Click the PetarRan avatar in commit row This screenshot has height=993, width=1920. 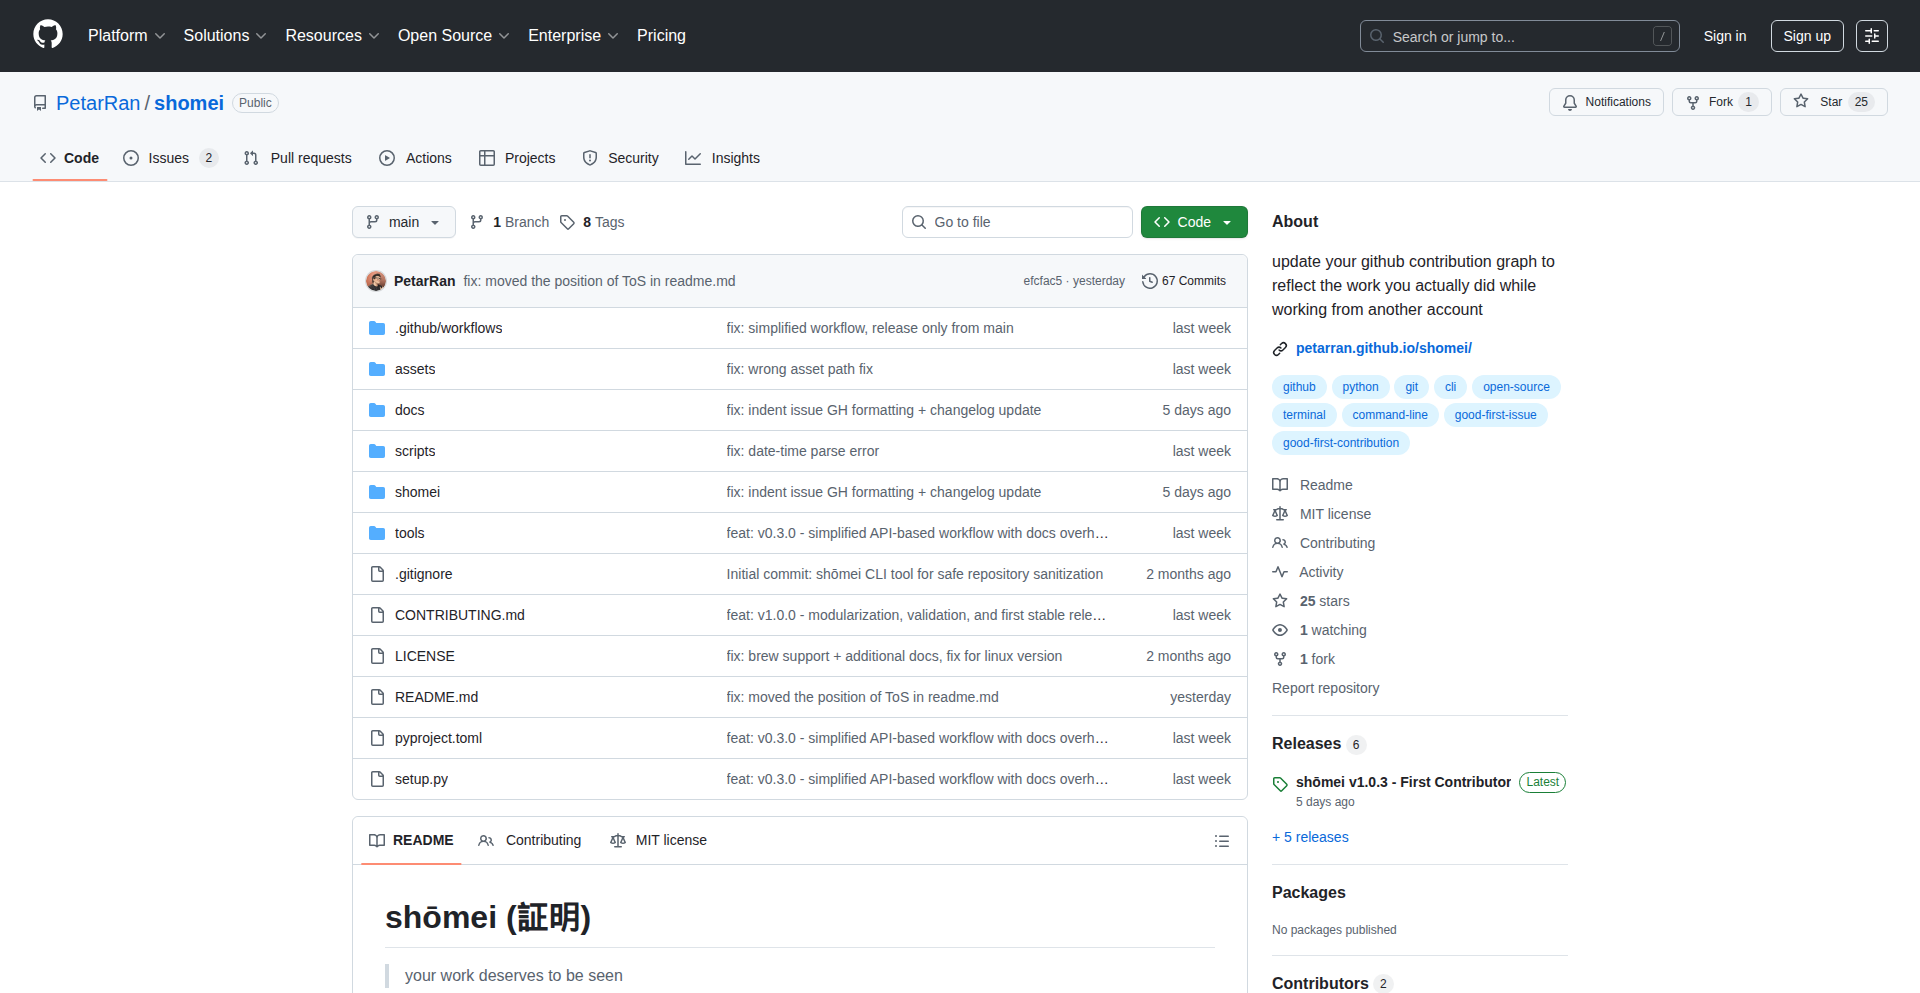[376, 281]
